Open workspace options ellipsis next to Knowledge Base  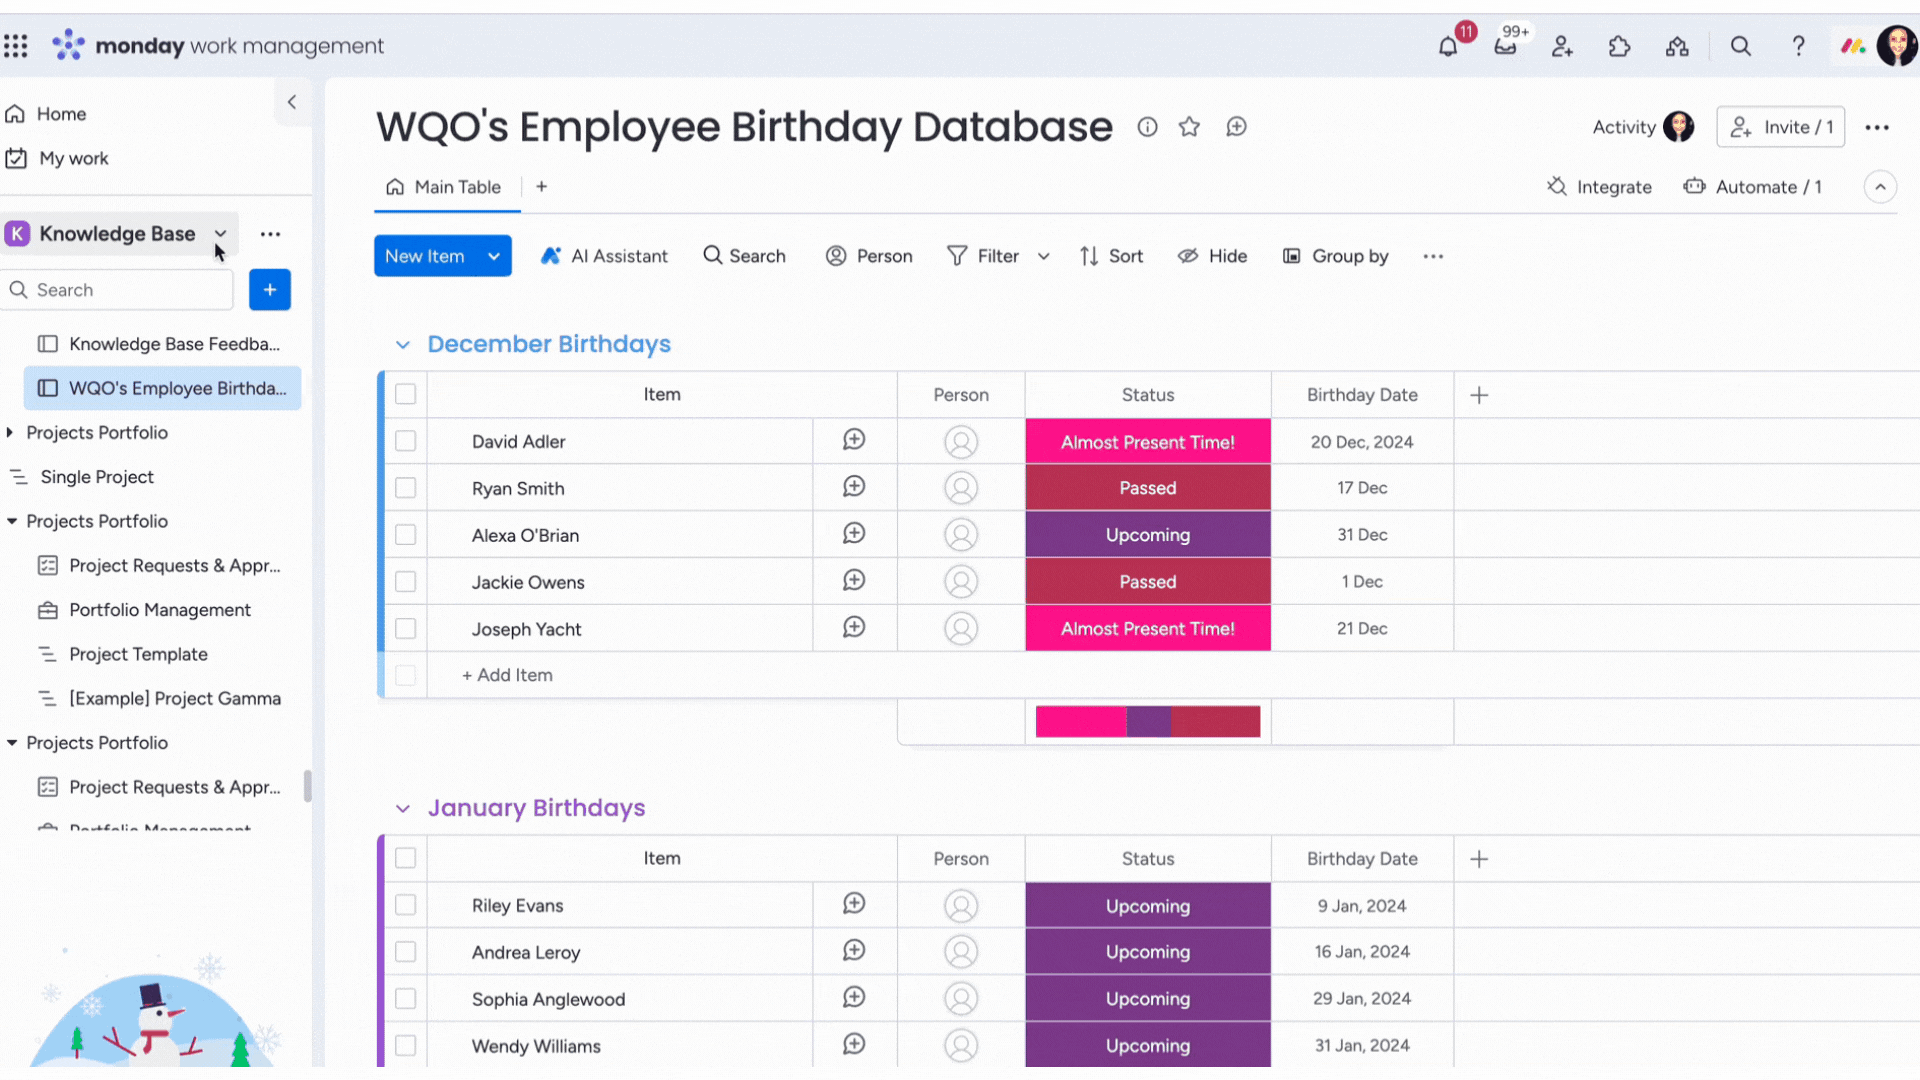click(x=270, y=234)
